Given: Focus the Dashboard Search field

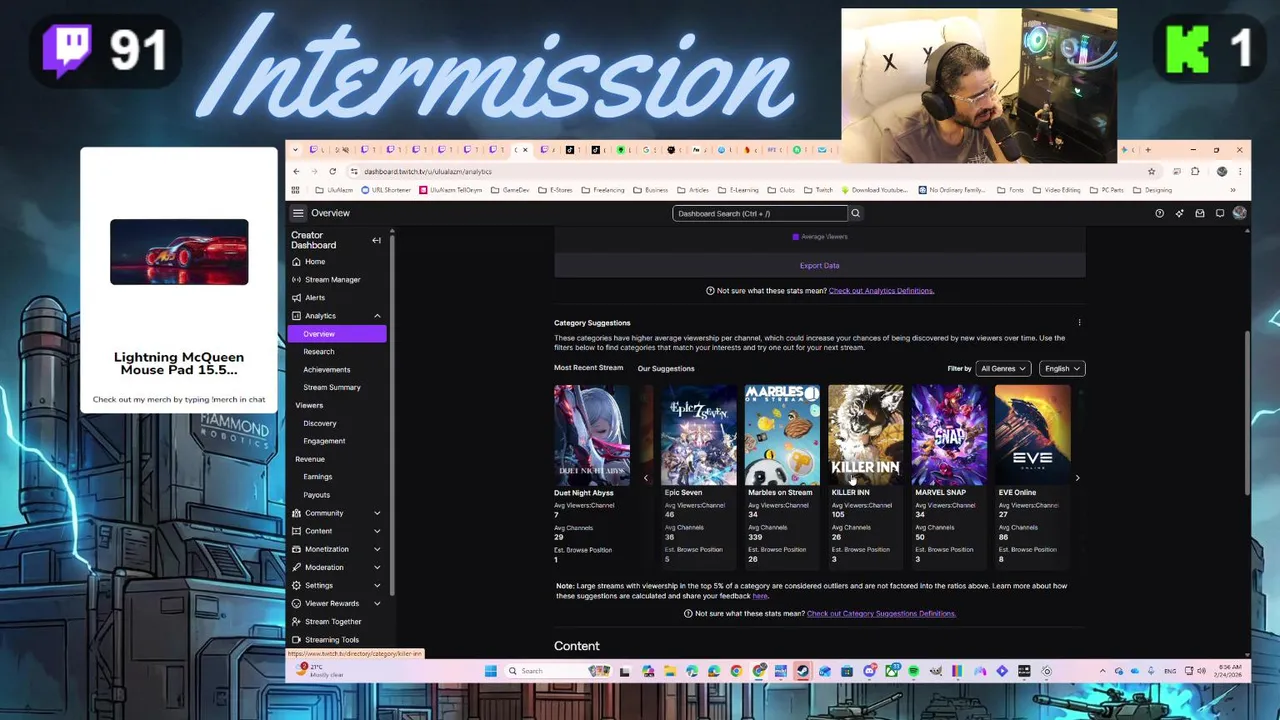Looking at the screenshot, I should coord(760,213).
